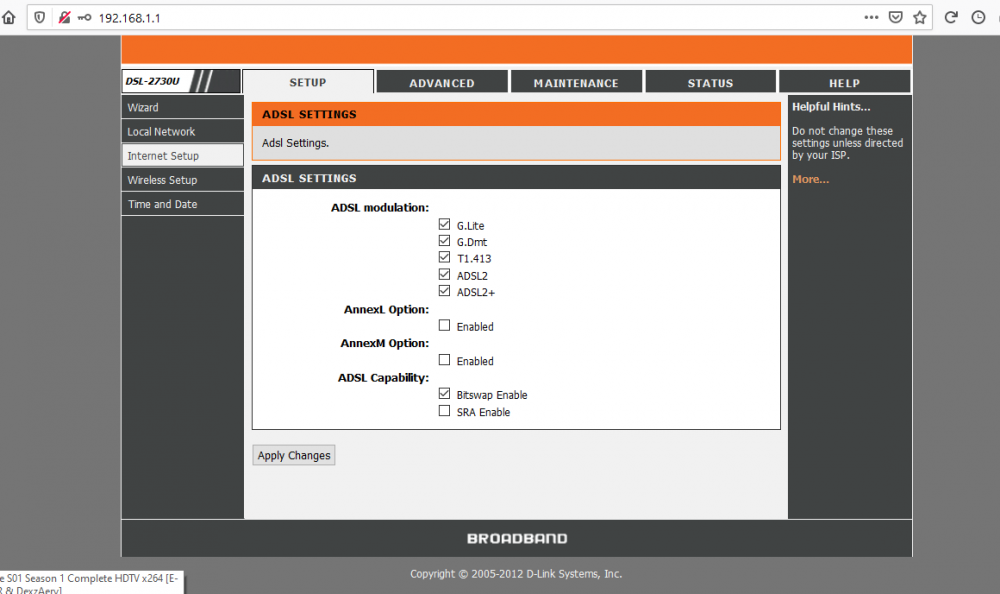Disable the Bitswap Enable checkbox
The width and height of the screenshot is (1000, 594).
click(444, 394)
